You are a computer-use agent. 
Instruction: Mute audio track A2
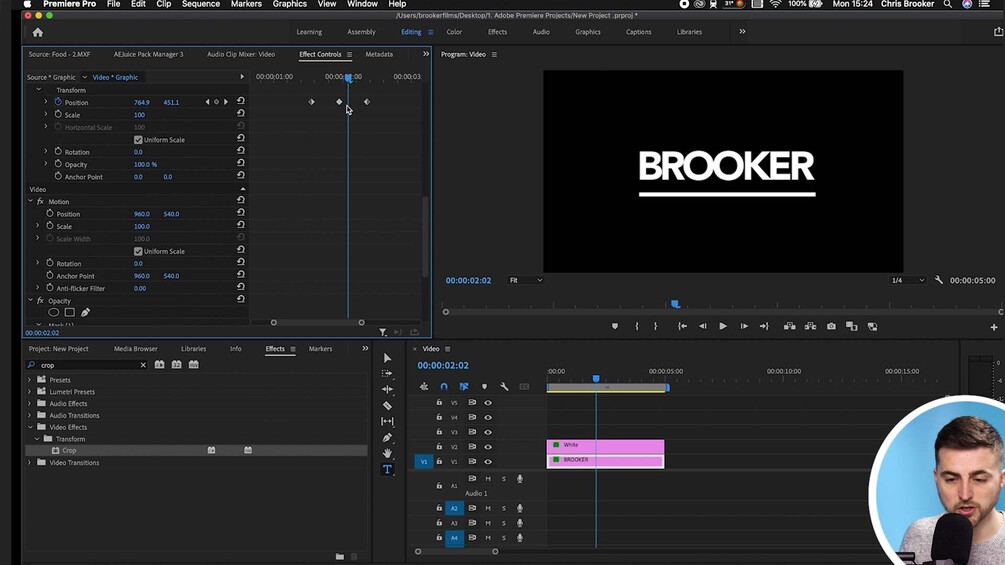click(488, 508)
